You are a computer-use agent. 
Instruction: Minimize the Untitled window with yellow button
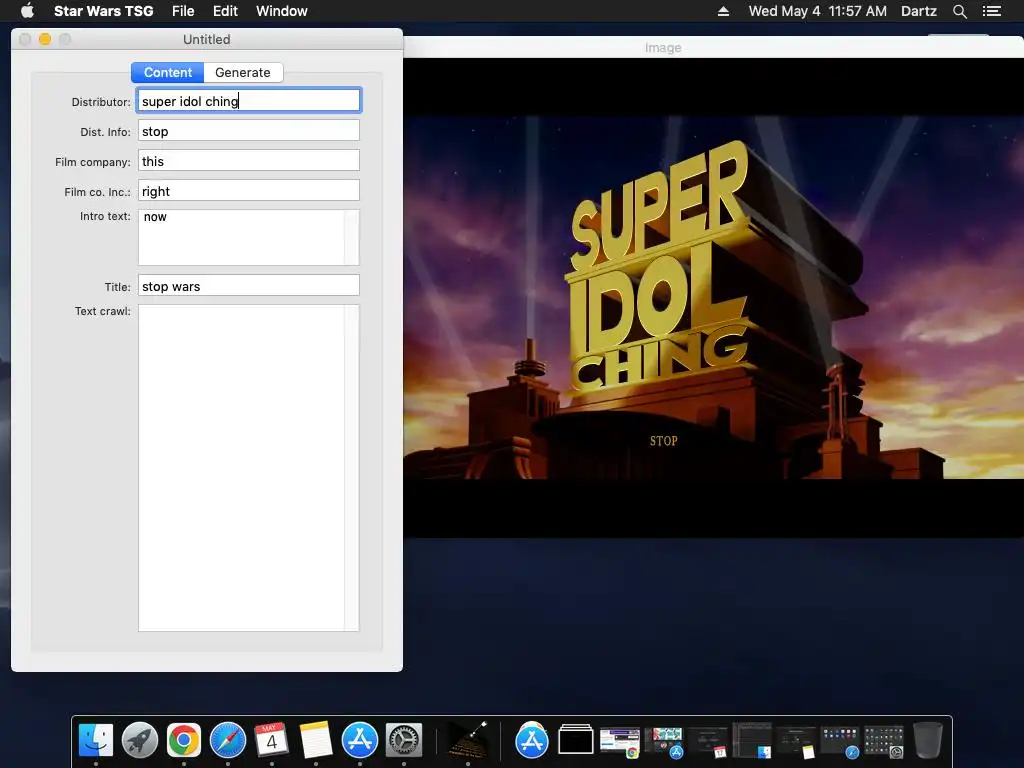(x=45, y=39)
